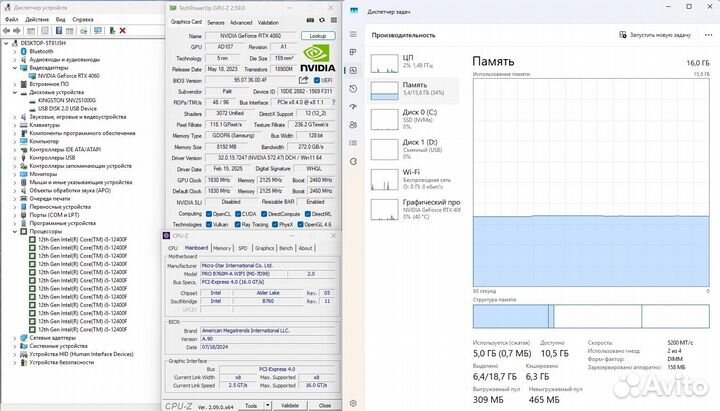Click the GPU-Z refresh icon

click(322, 20)
